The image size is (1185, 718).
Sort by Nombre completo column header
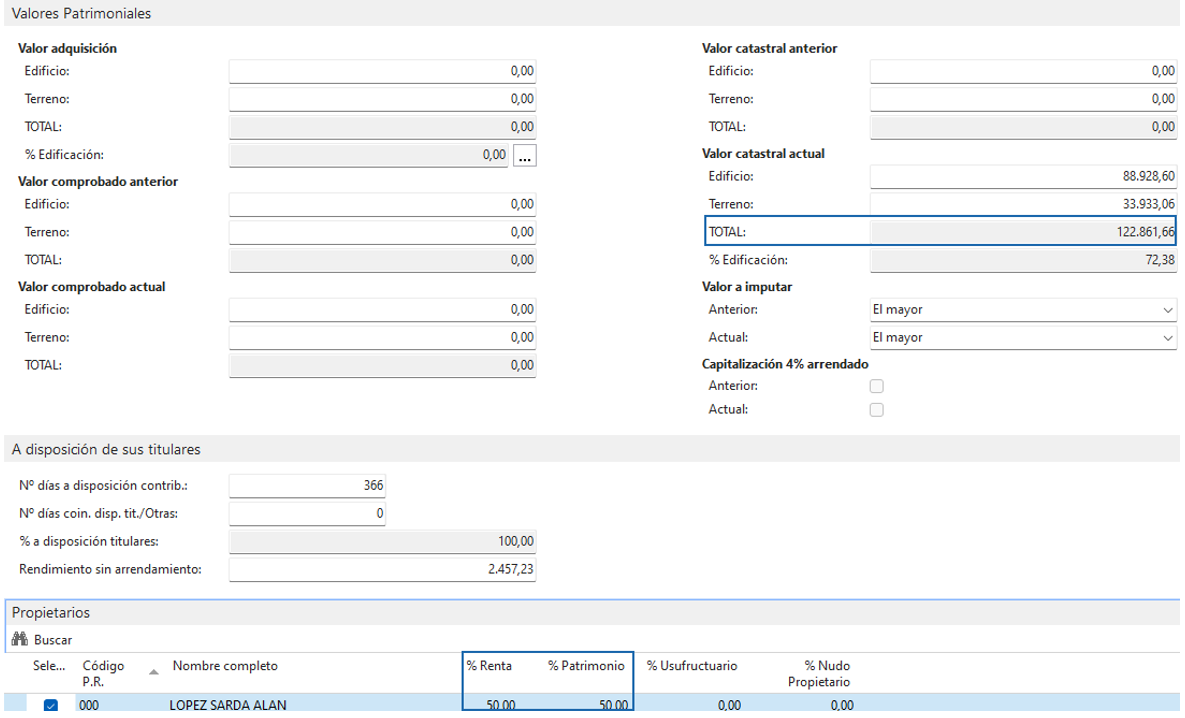pos(225,666)
